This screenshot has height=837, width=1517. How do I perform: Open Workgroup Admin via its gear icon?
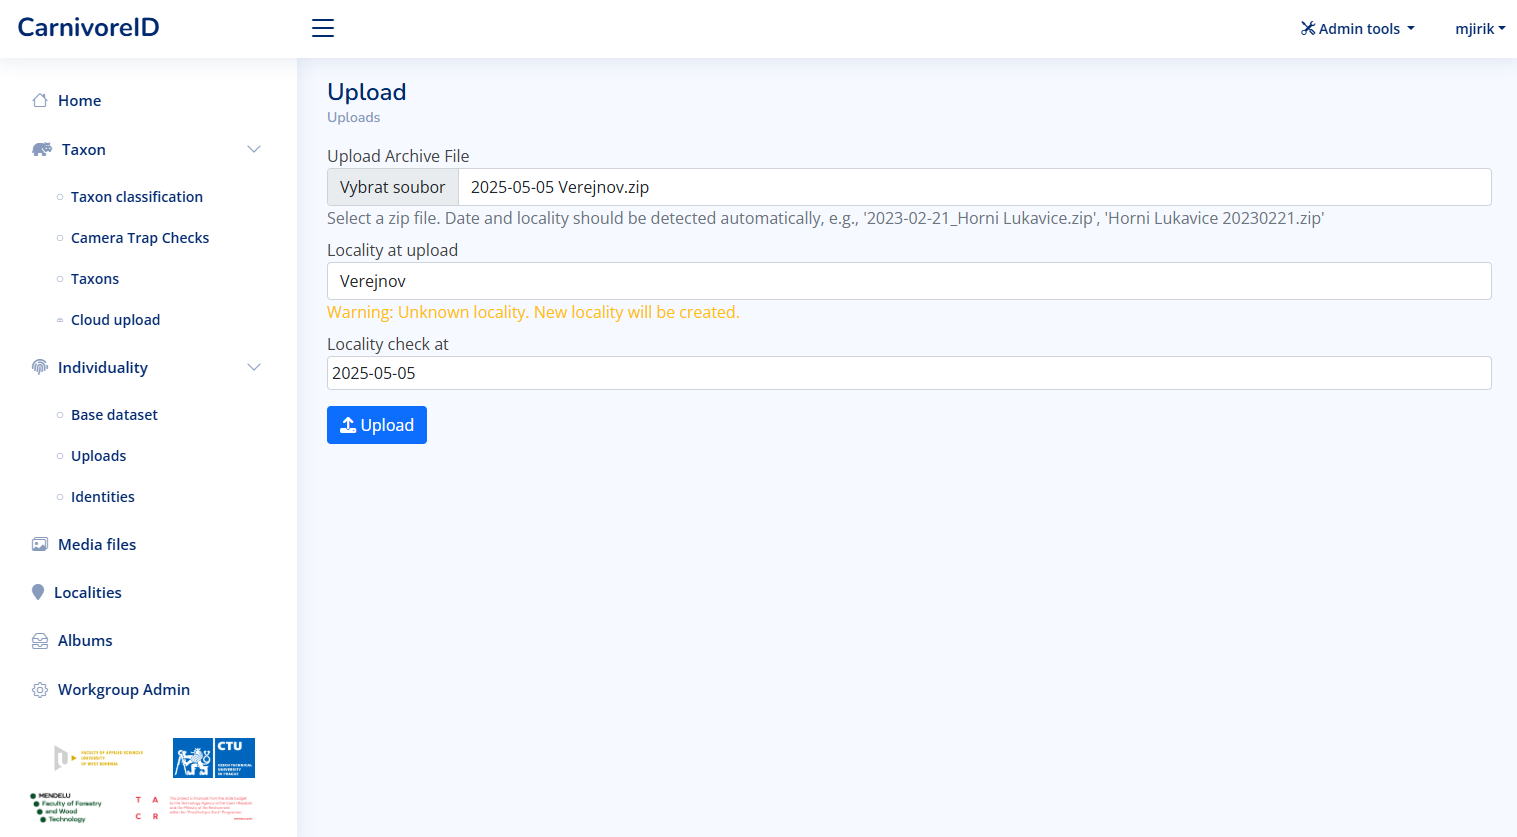click(39, 689)
